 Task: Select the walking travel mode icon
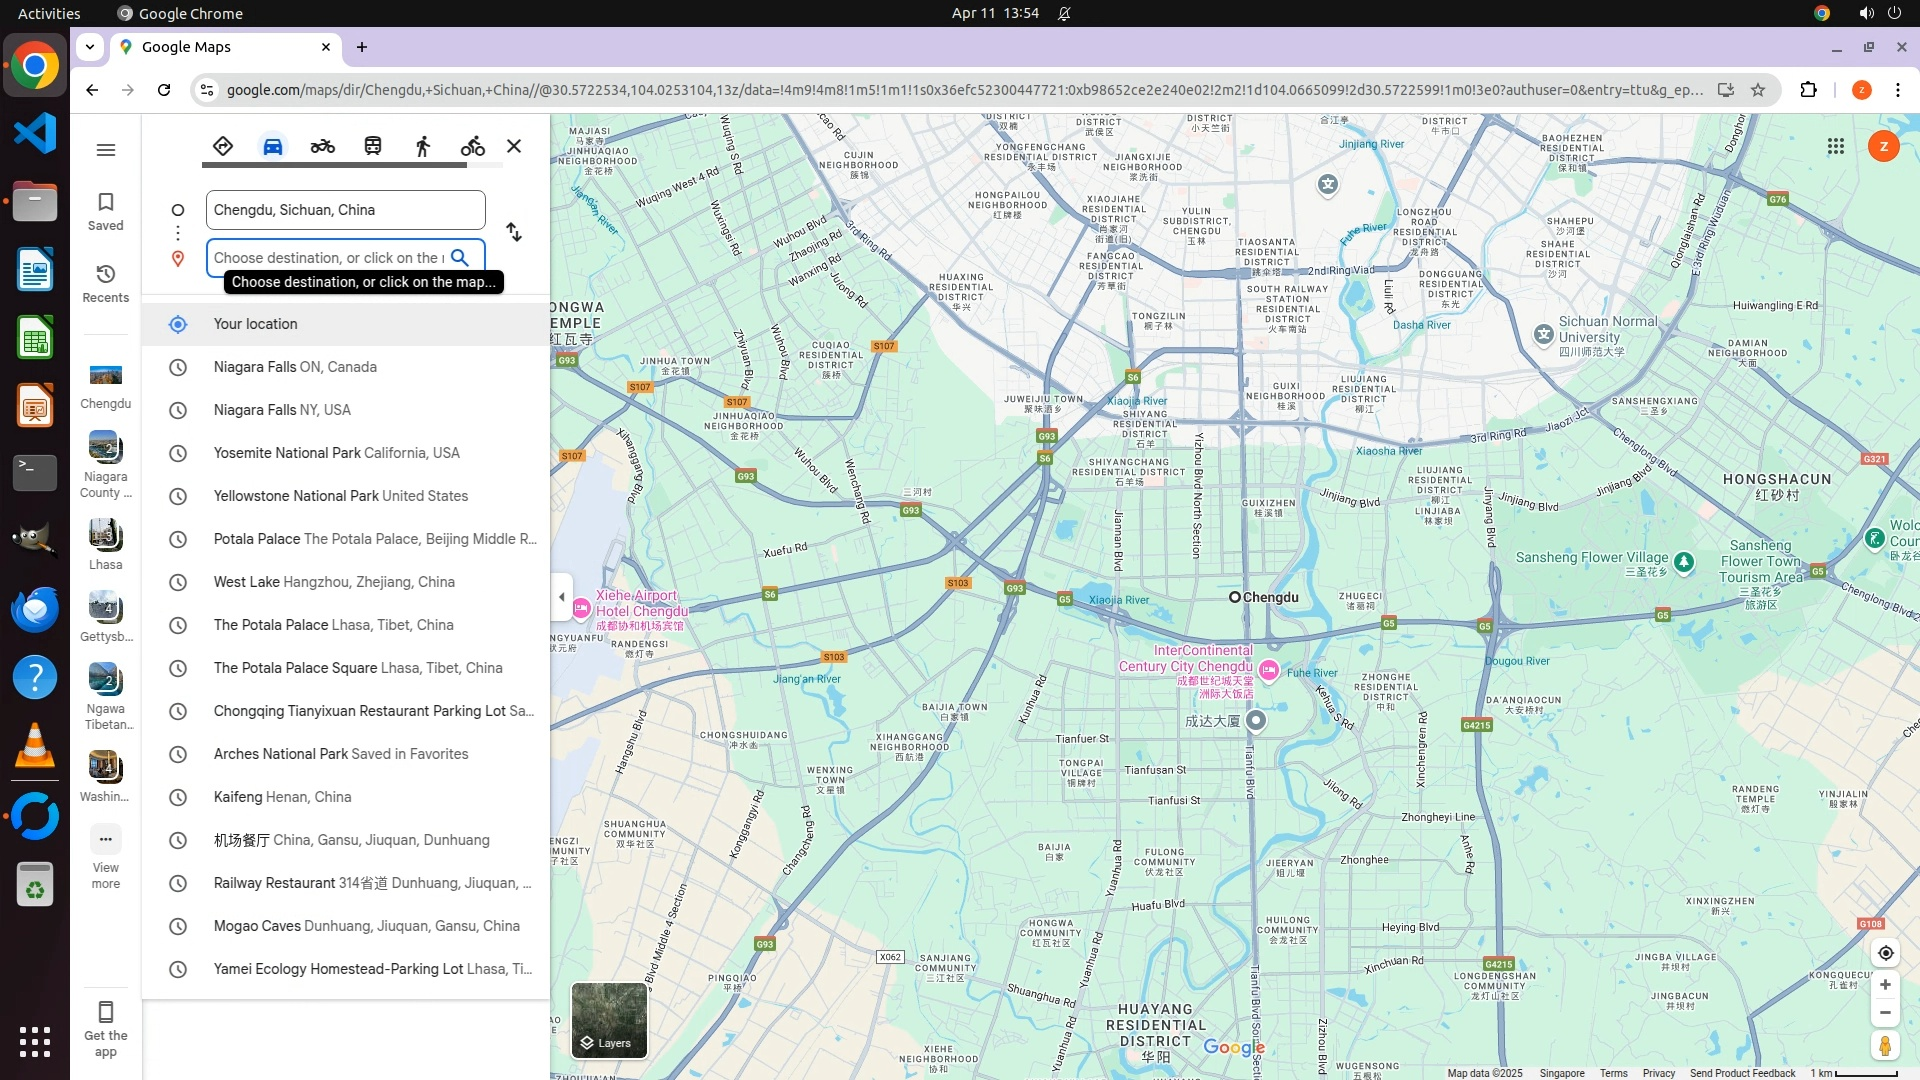pyautogui.click(x=423, y=146)
